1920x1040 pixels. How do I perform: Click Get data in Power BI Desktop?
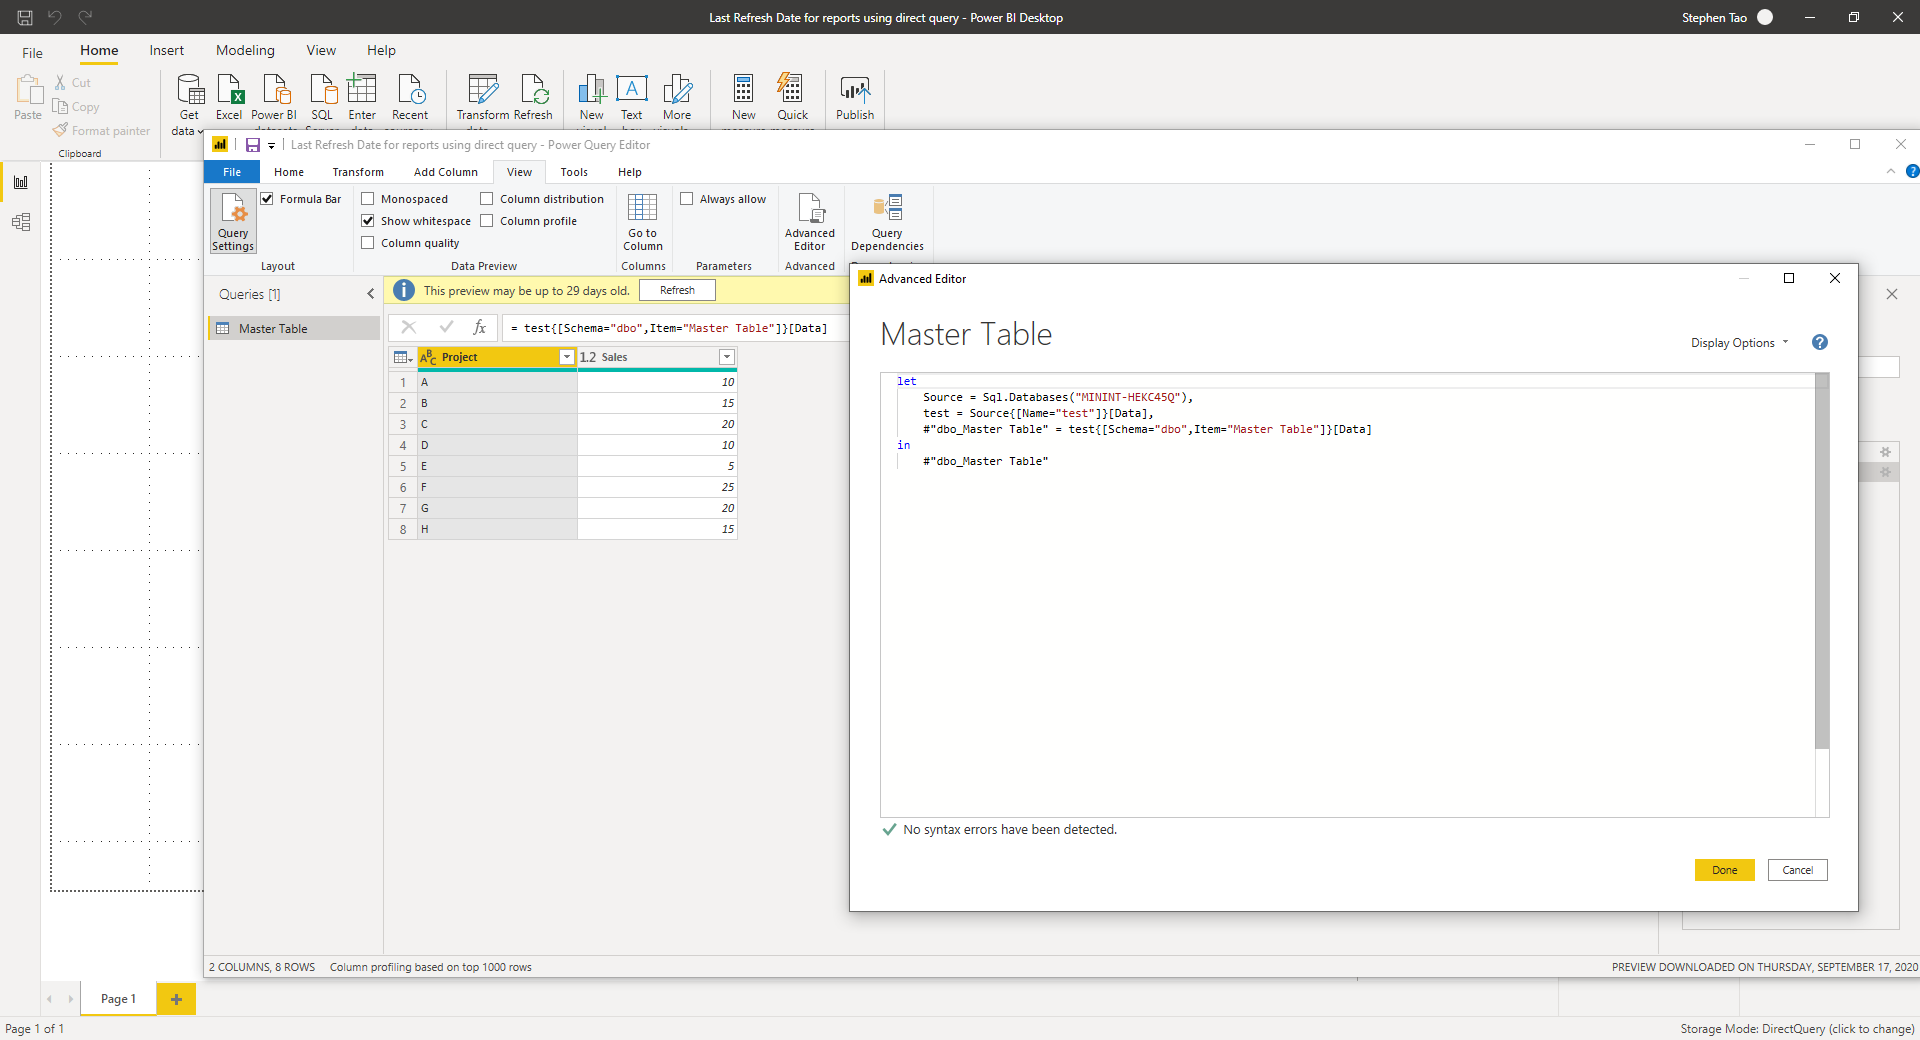[x=189, y=104]
